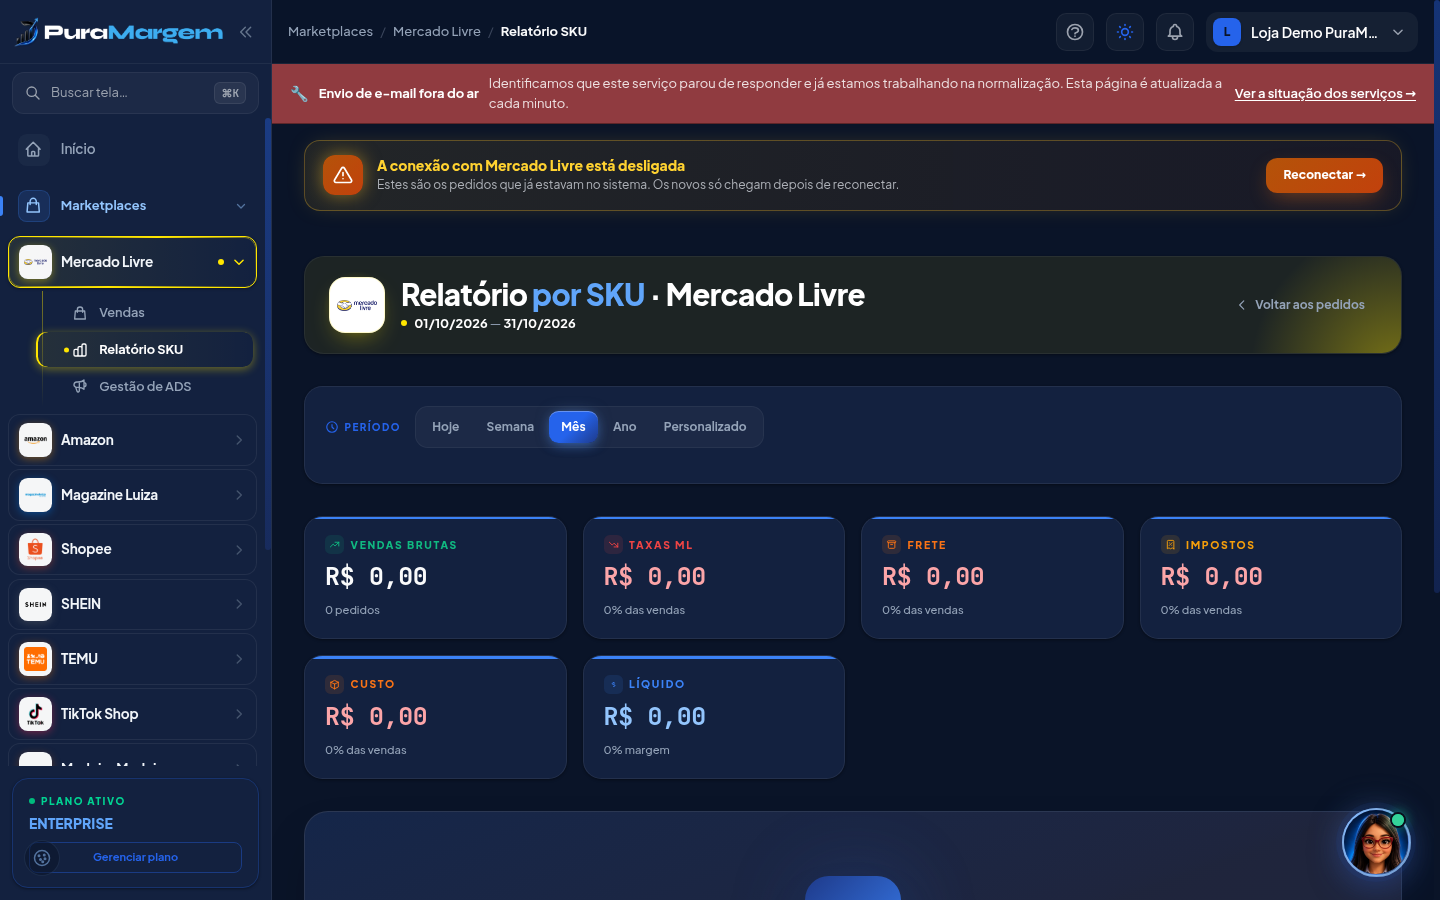The image size is (1440, 900).
Task: Open the assistant avatar chat bubble
Action: tap(1376, 843)
